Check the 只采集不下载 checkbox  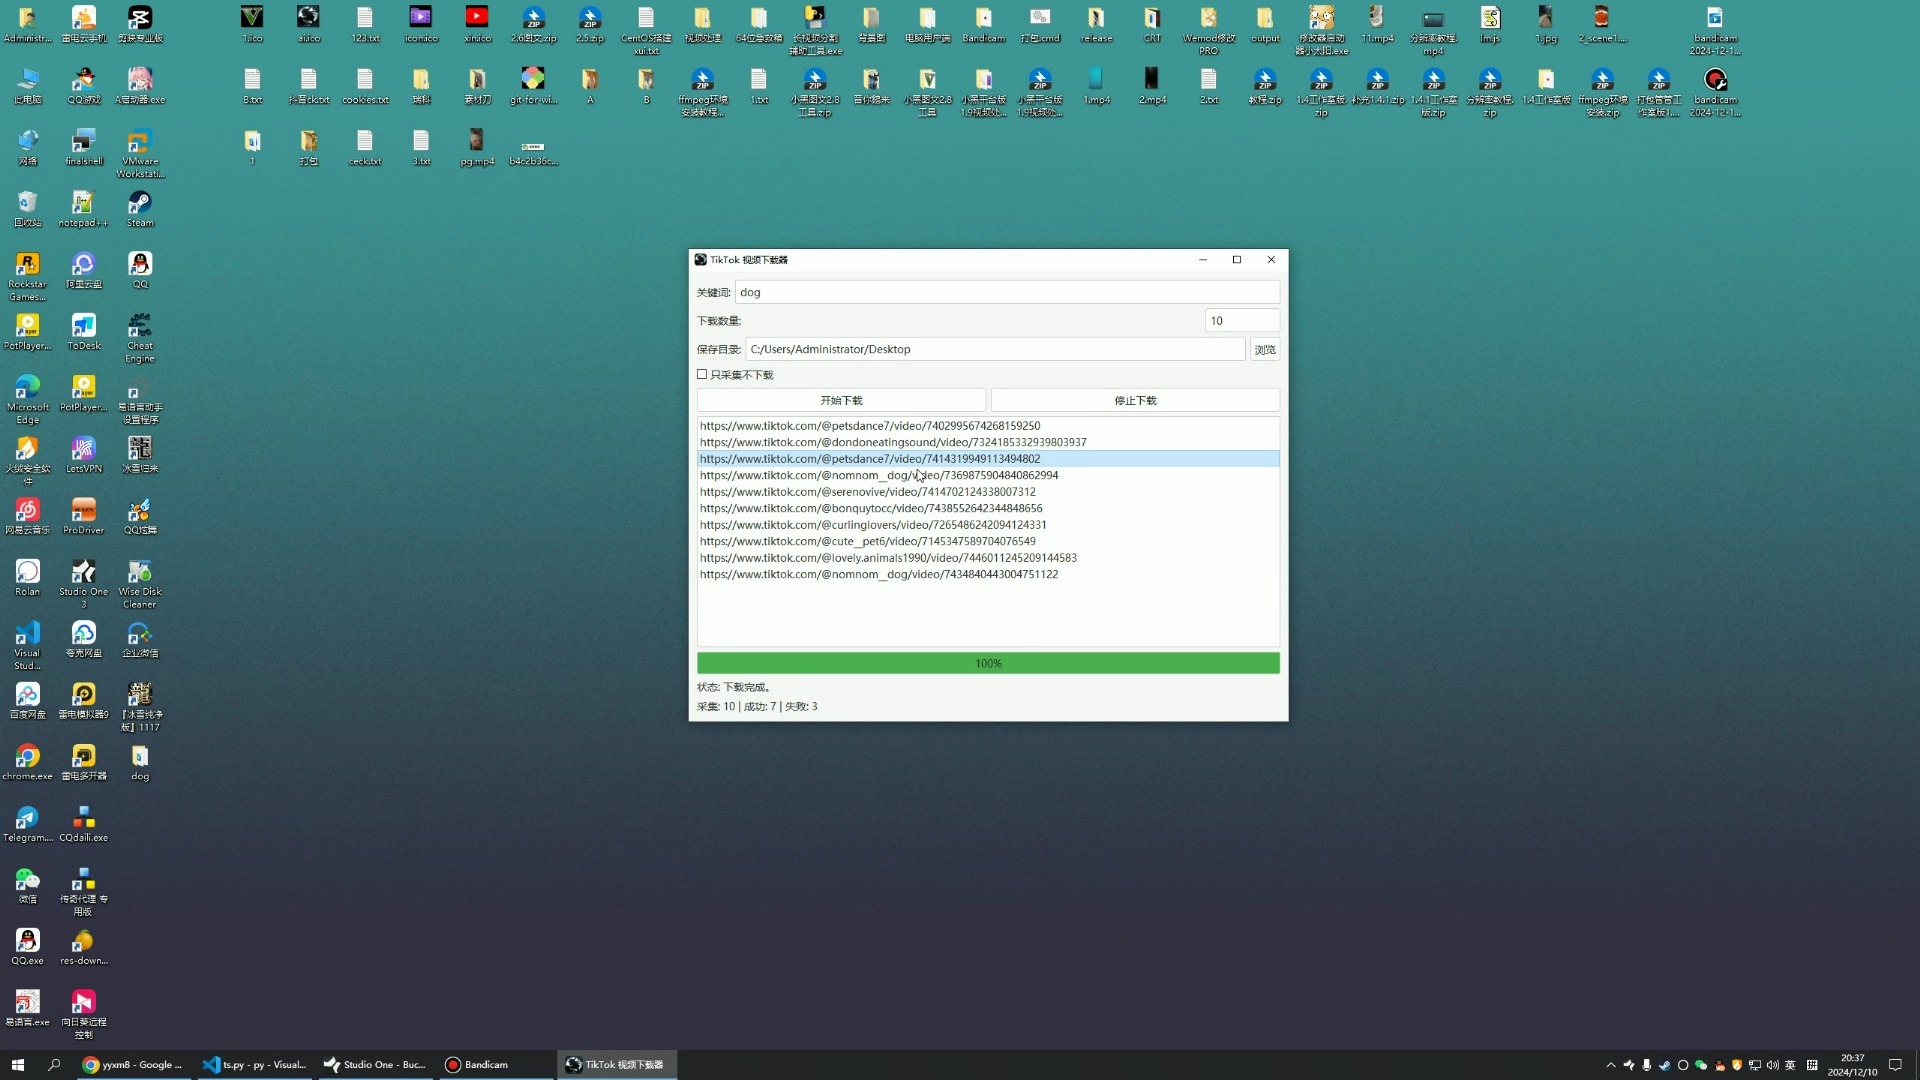pos(702,374)
